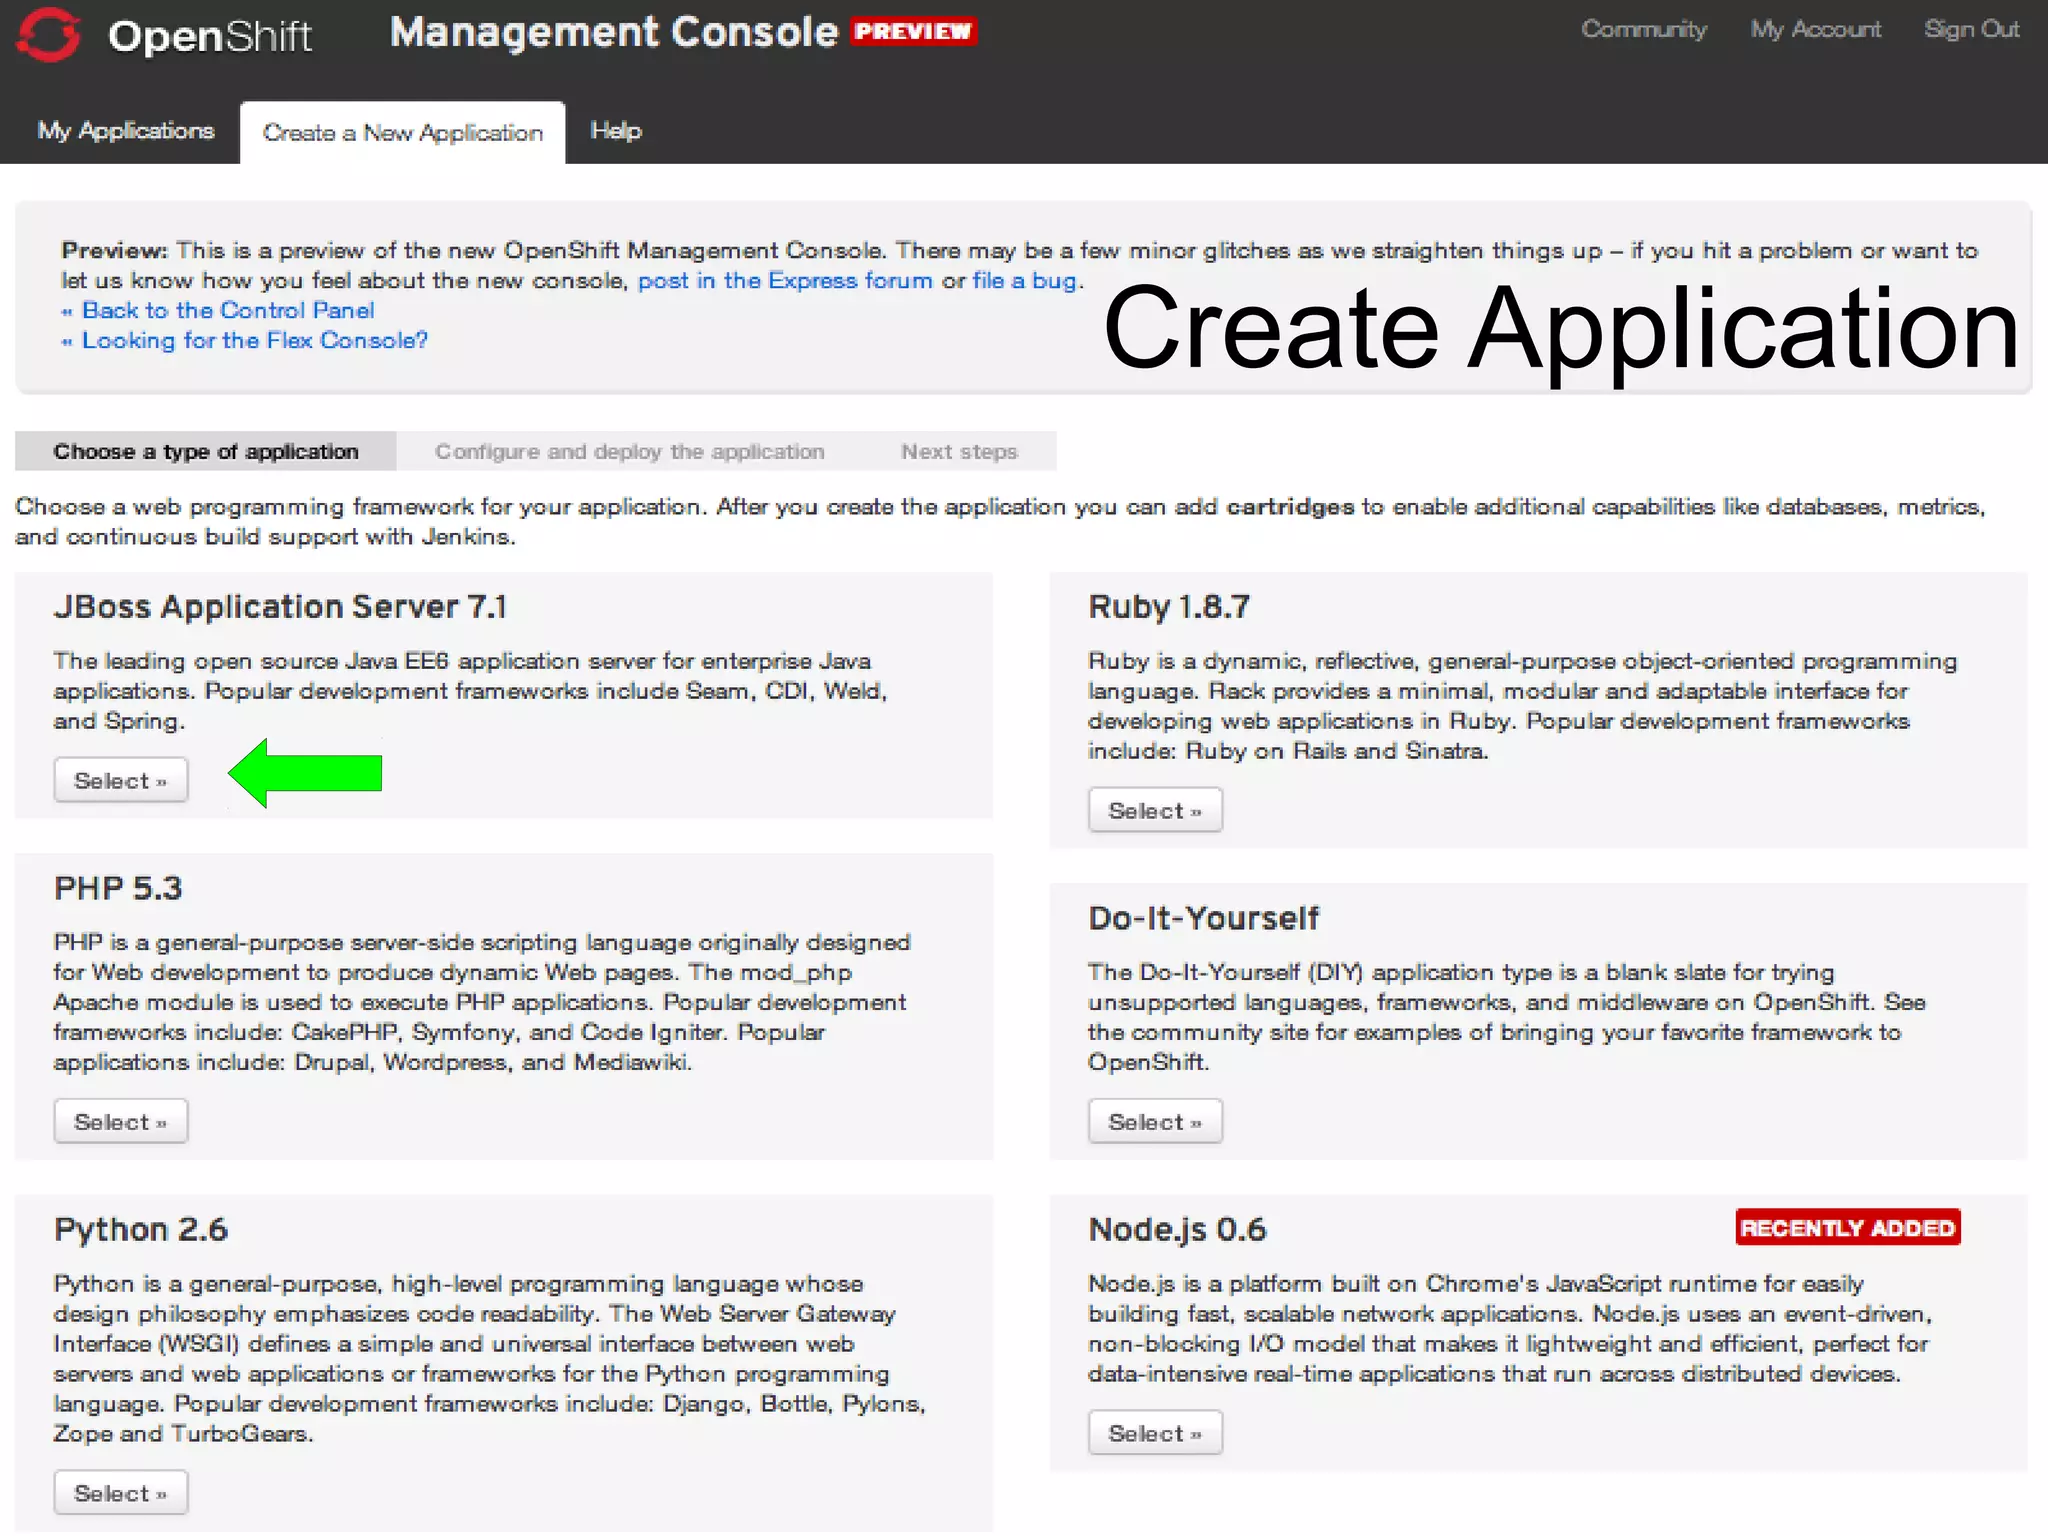Click the OpenShift logo icon
The width and height of the screenshot is (2048, 1536).
(48, 35)
